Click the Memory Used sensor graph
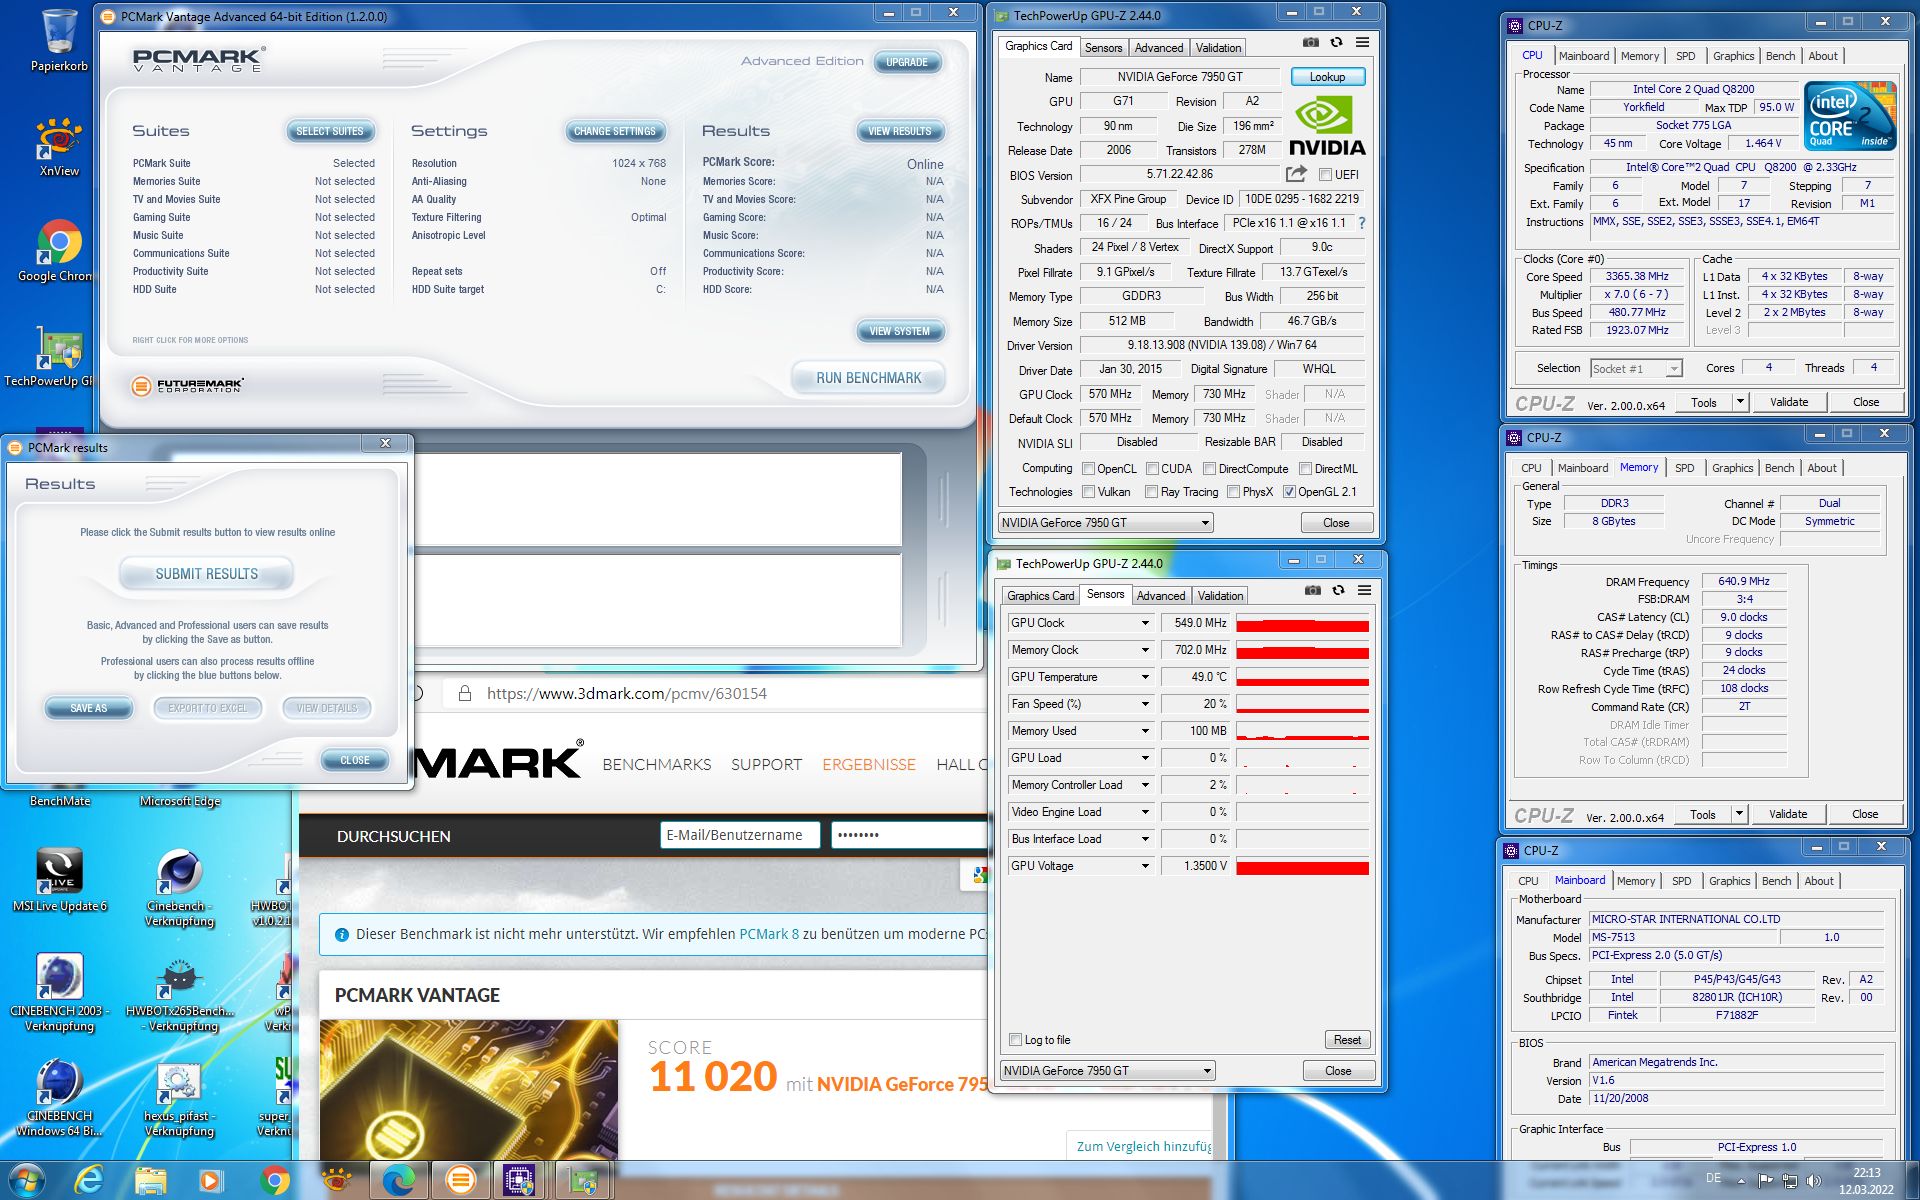The height and width of the screenshot is (1200, 1920). (1302, 731)
